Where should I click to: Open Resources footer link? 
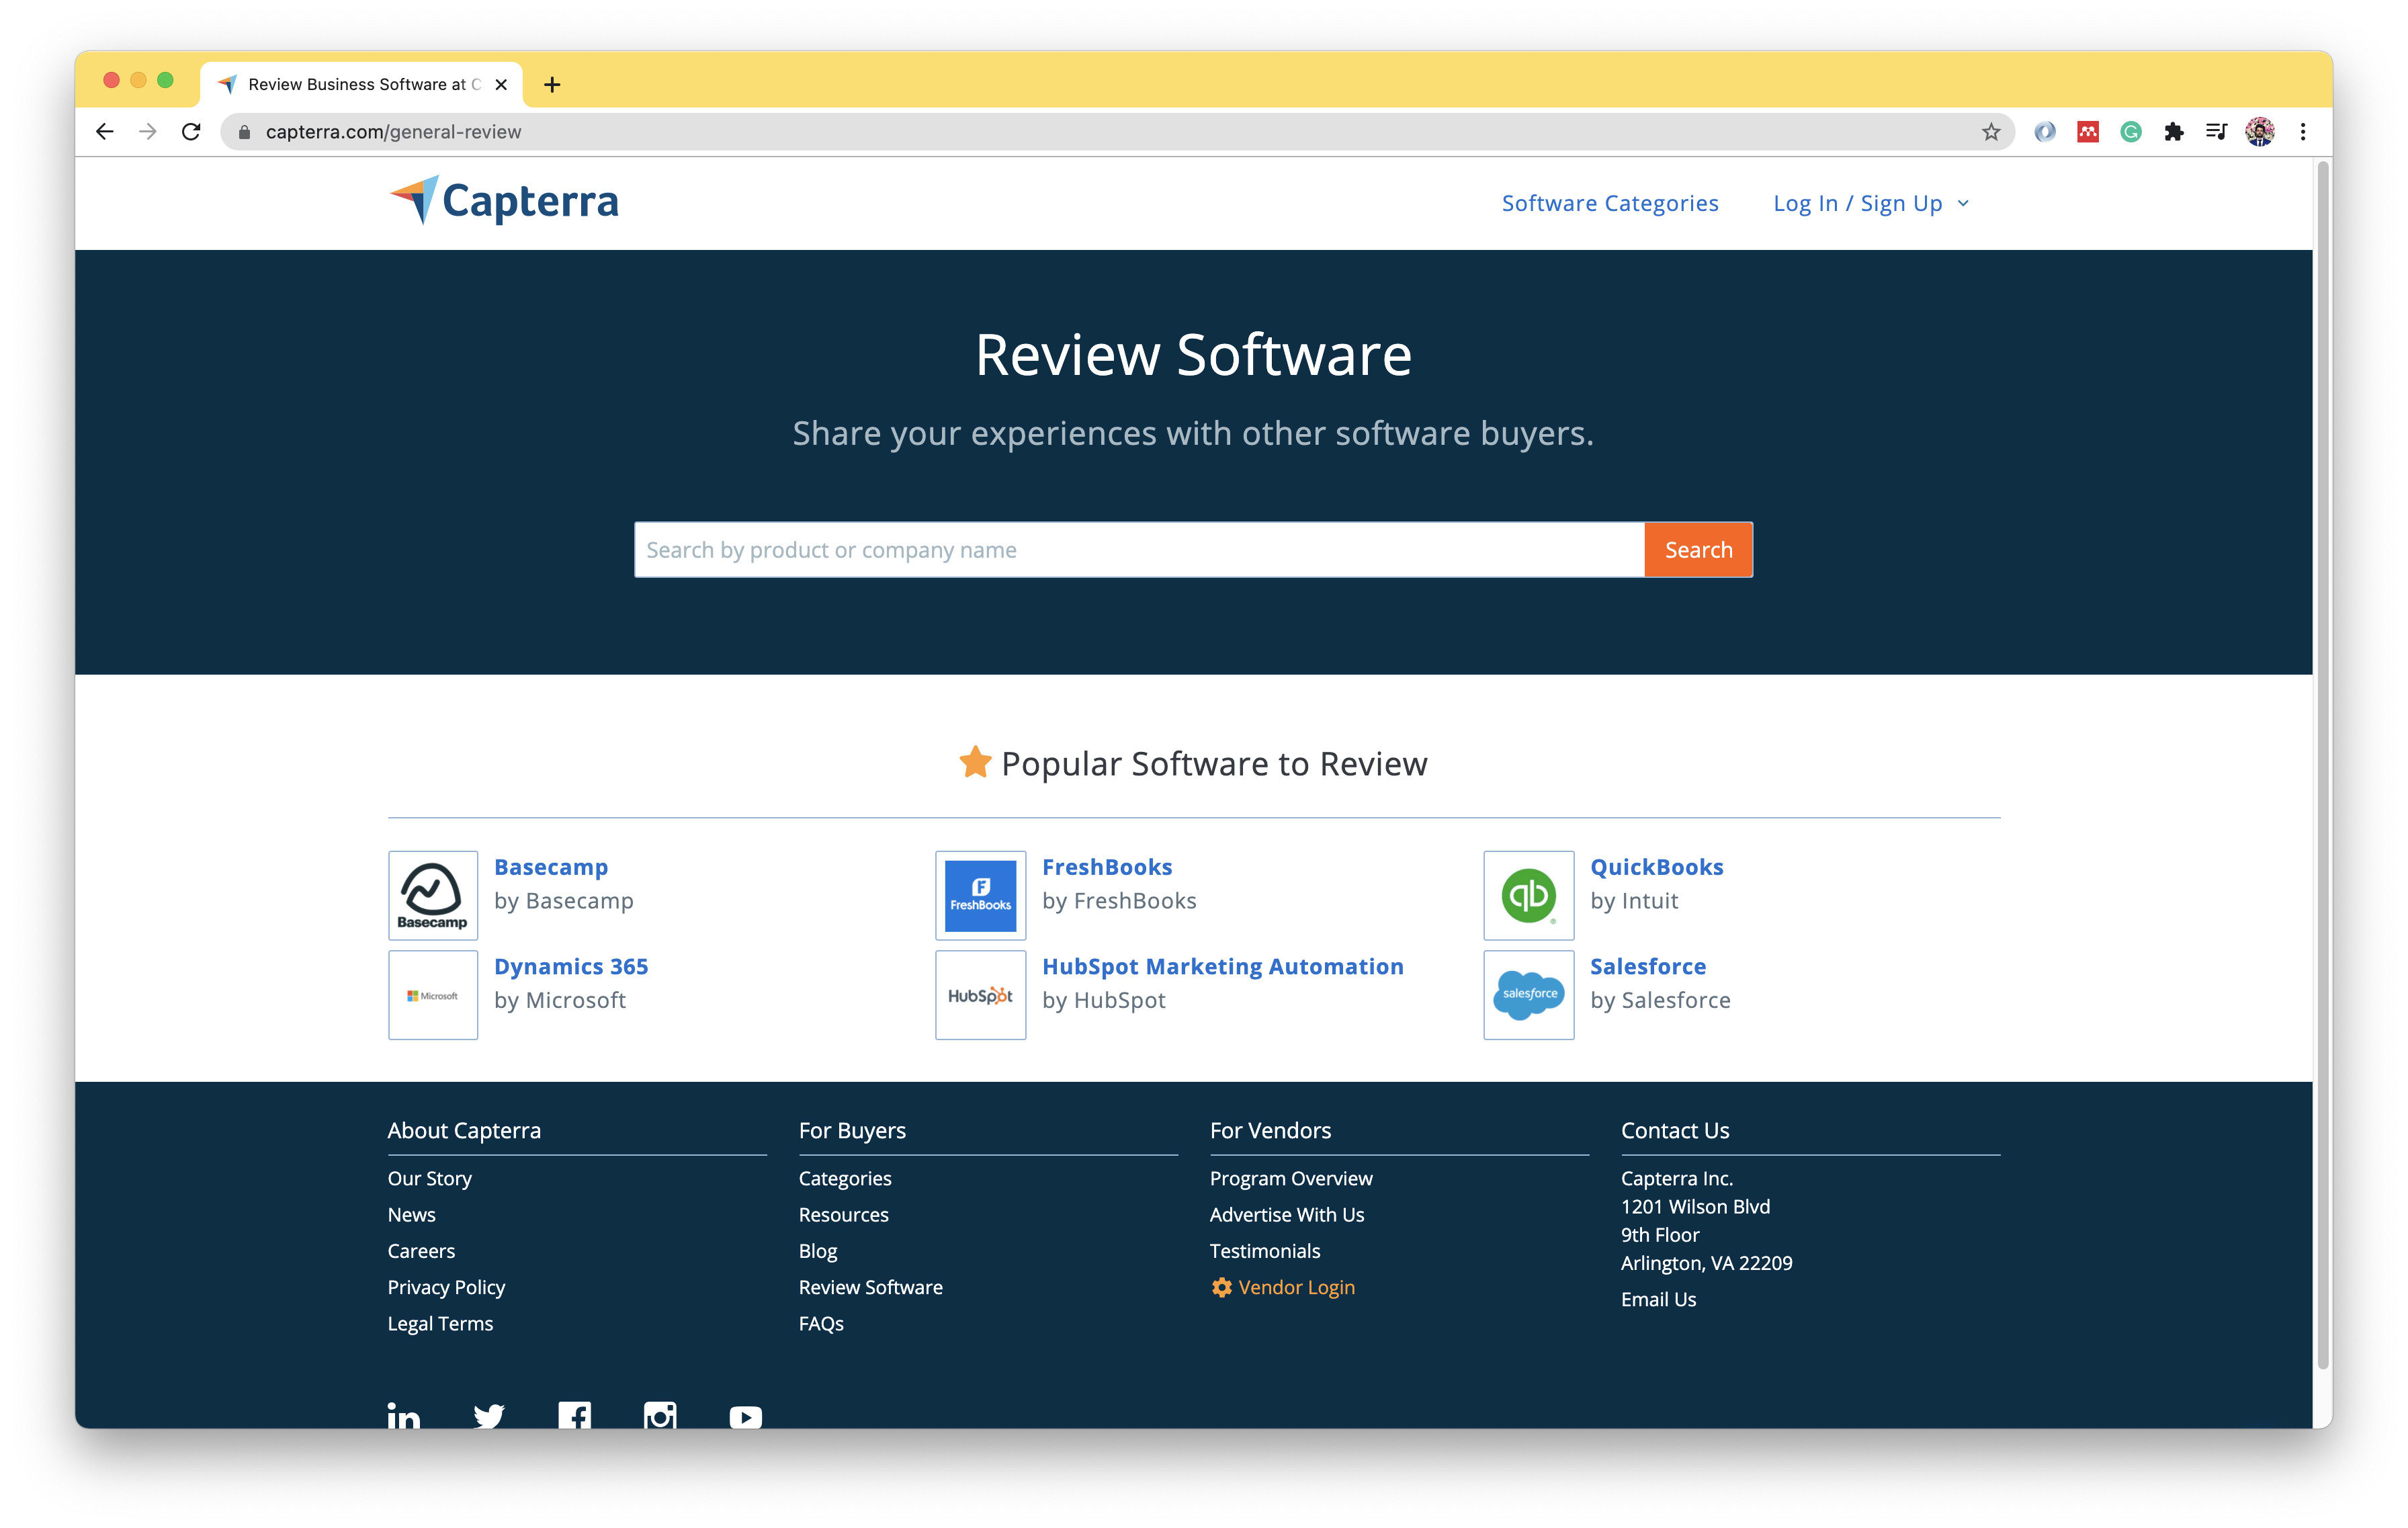pyautogui.click(x=844, y=1214)
